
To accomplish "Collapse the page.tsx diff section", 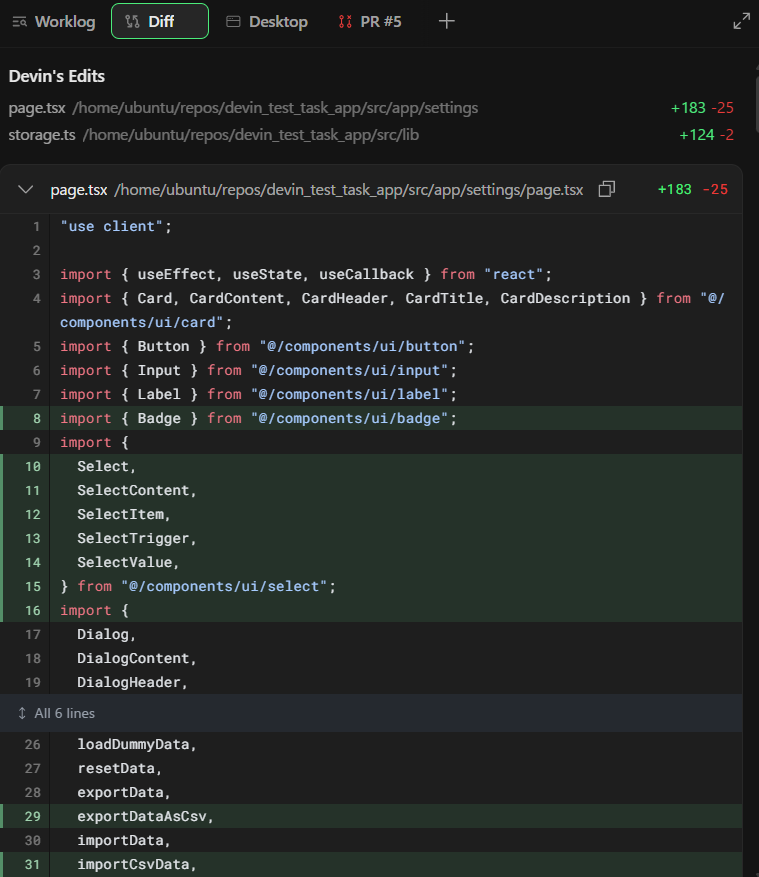I will 27,189.
